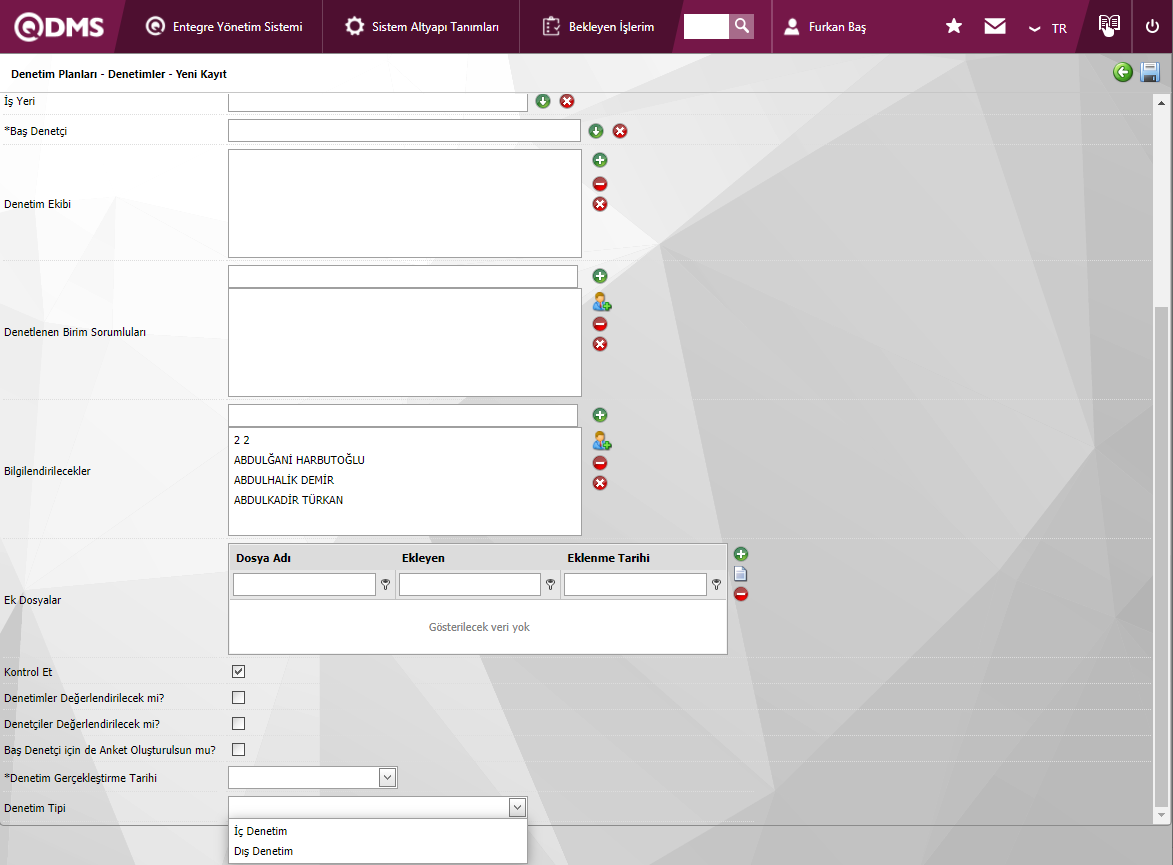Click the vertical scrollbar up arrow
The width and height of the screenshot is (1173, 865).
coord(1161,103)
